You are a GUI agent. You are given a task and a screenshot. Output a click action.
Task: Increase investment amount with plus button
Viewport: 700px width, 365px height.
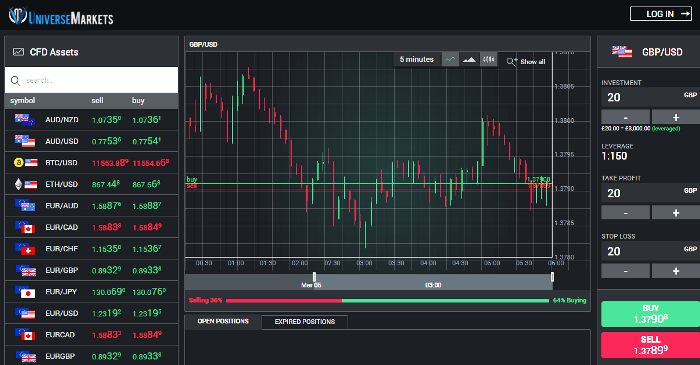[x=675, y=117]
